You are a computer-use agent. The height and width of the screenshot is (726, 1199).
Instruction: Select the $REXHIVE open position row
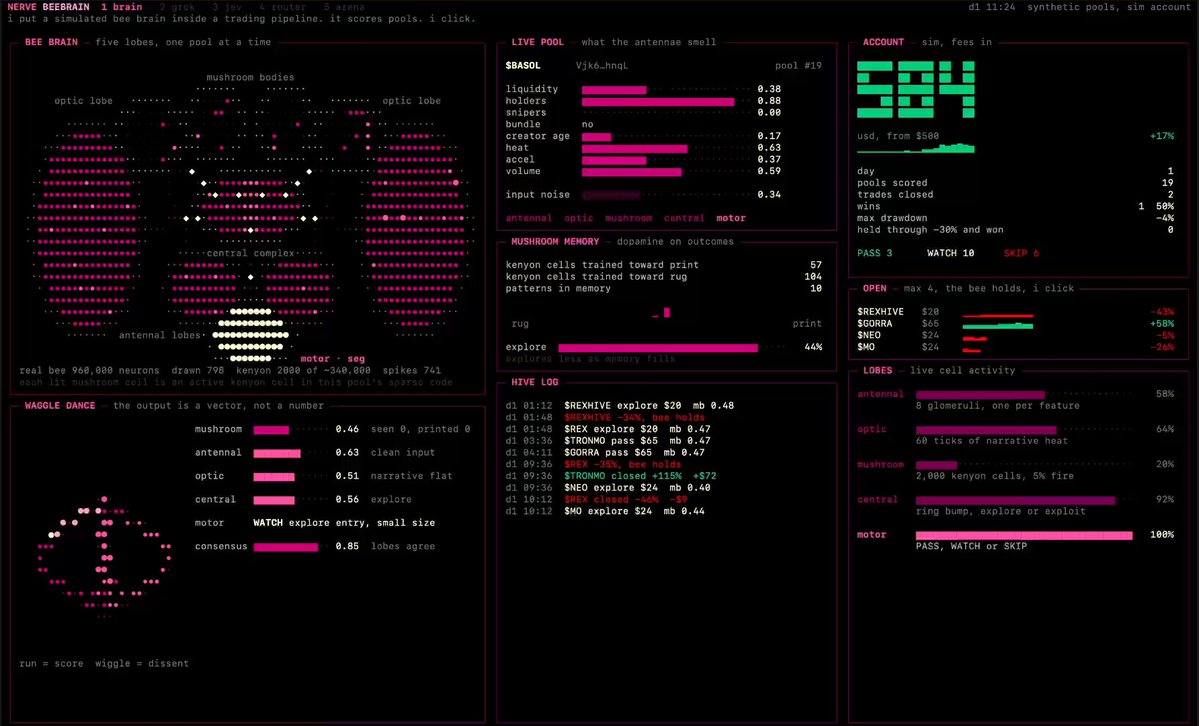tap(1015, 312)
